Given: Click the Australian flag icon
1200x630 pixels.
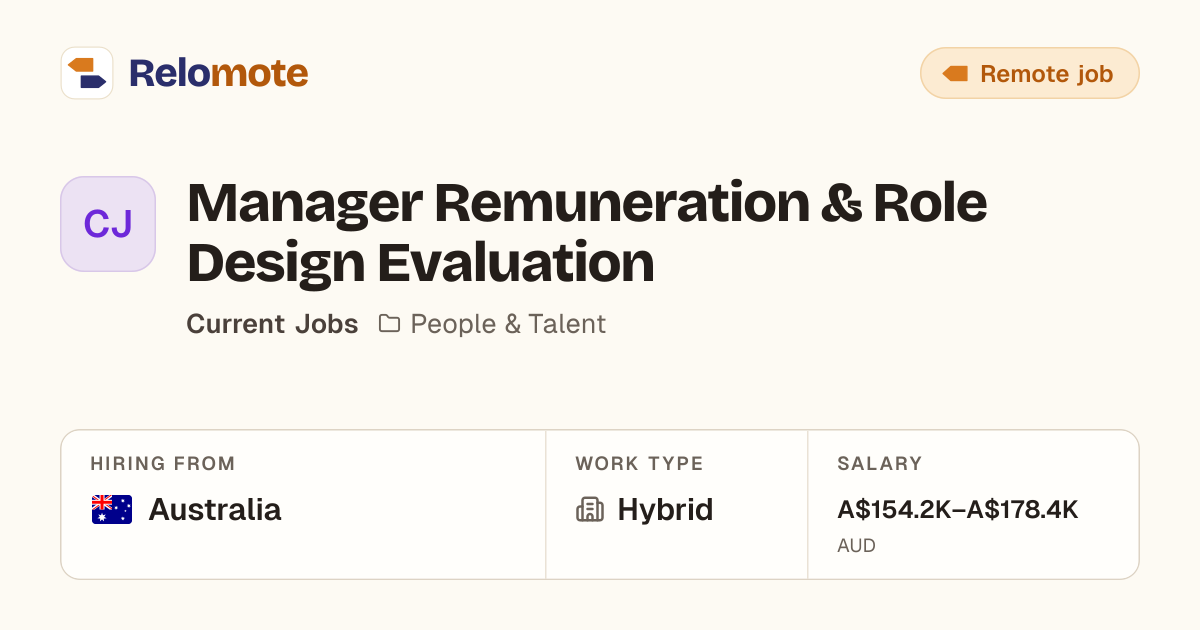Looking at the screenshot, I should (112, 510).
